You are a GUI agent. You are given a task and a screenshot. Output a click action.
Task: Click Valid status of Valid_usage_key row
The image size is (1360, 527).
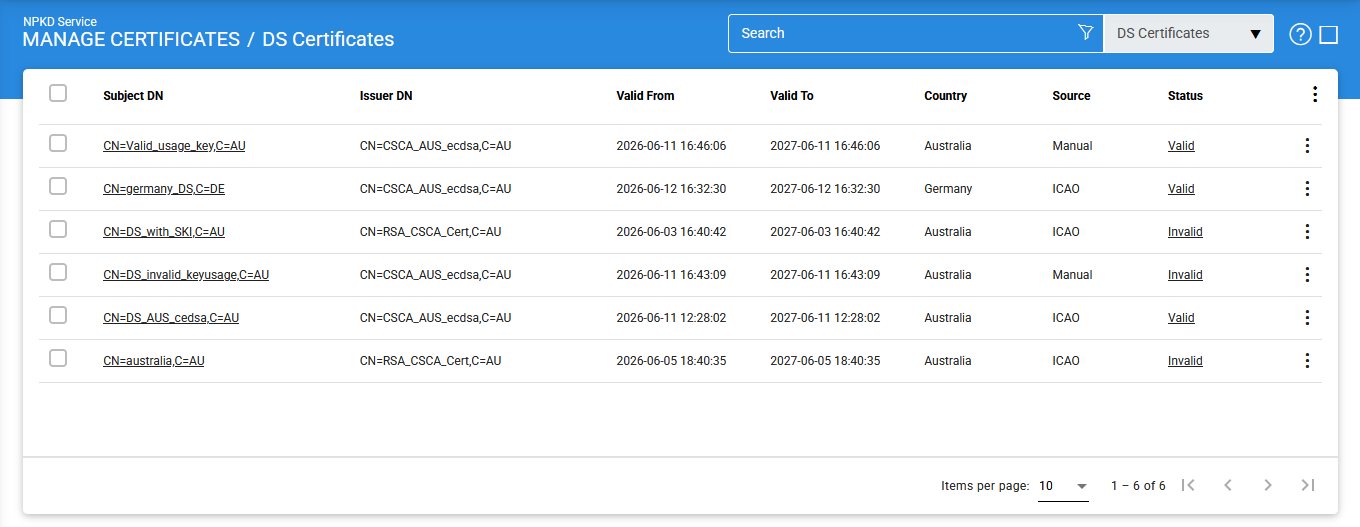[x=1181, y=146]
